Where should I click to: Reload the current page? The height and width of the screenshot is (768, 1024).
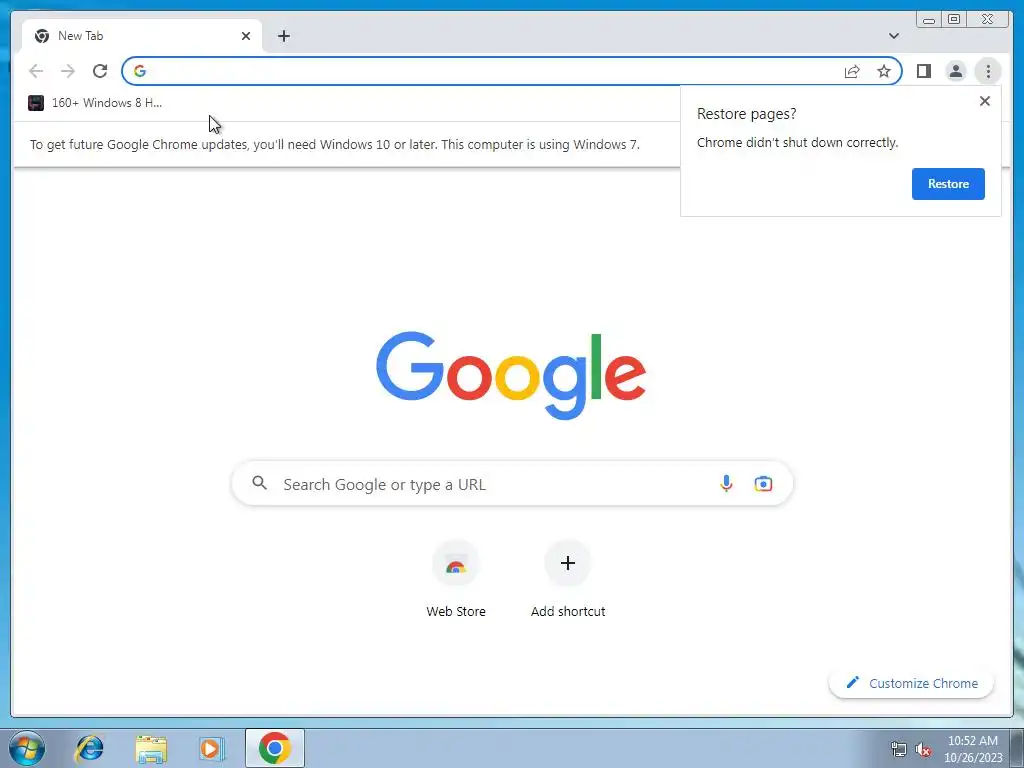click(100, 71)
